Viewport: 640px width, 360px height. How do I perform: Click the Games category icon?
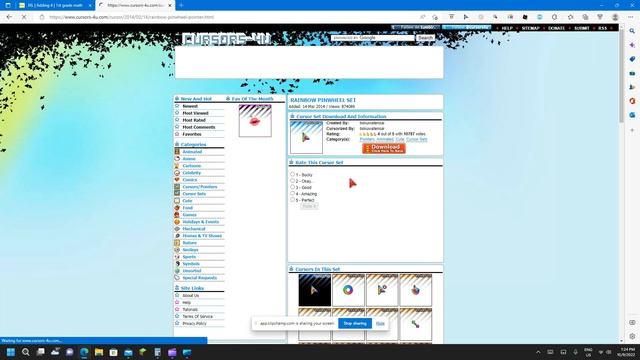(177, 215)
